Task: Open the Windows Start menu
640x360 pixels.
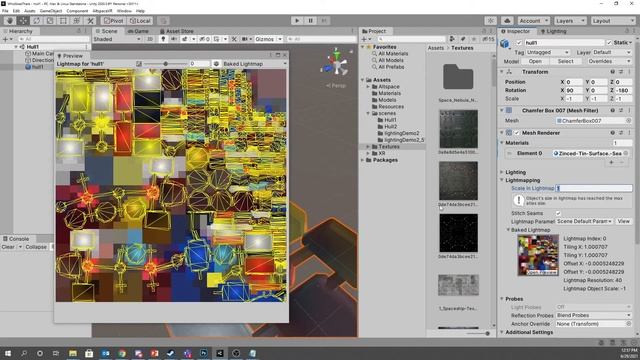Action: tap(7, 353)
